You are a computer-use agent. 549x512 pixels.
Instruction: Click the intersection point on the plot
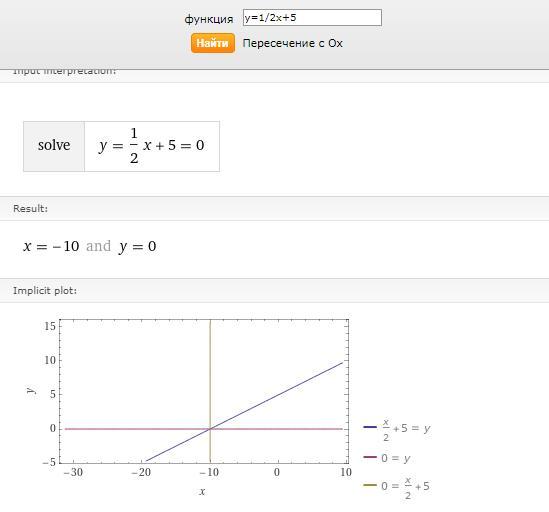pos(210,429)
